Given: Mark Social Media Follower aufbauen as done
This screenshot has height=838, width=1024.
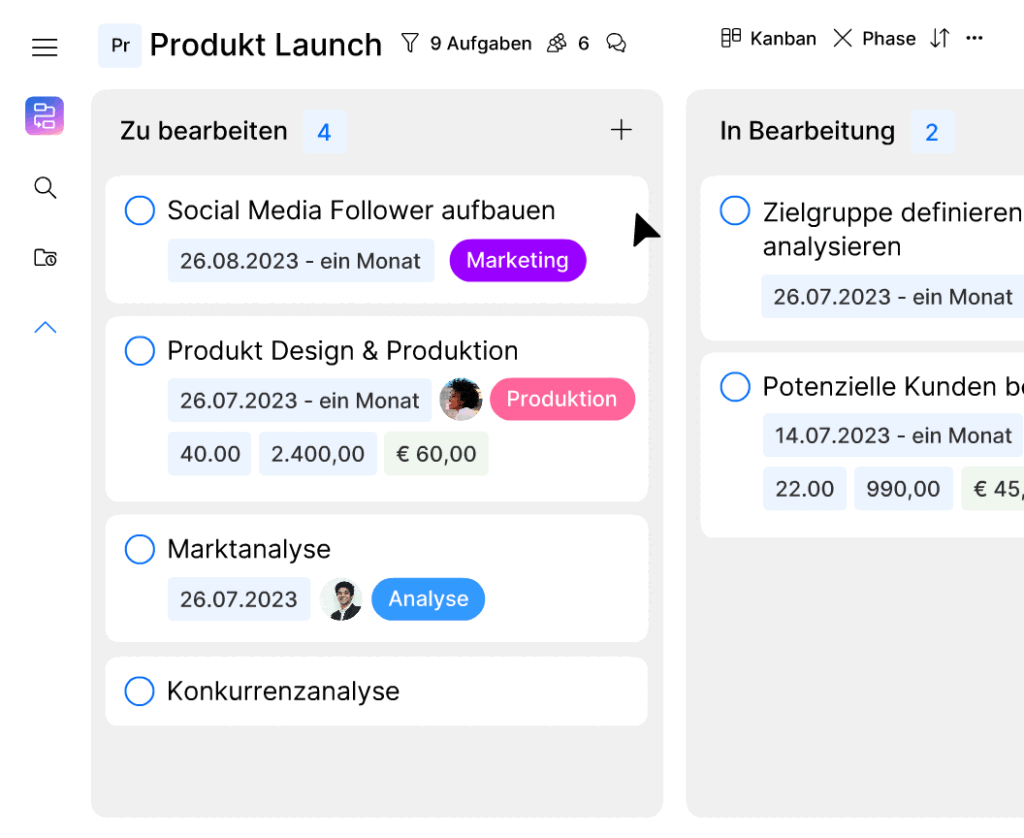Looking at the screenshot, I should [x=140, y=211].
